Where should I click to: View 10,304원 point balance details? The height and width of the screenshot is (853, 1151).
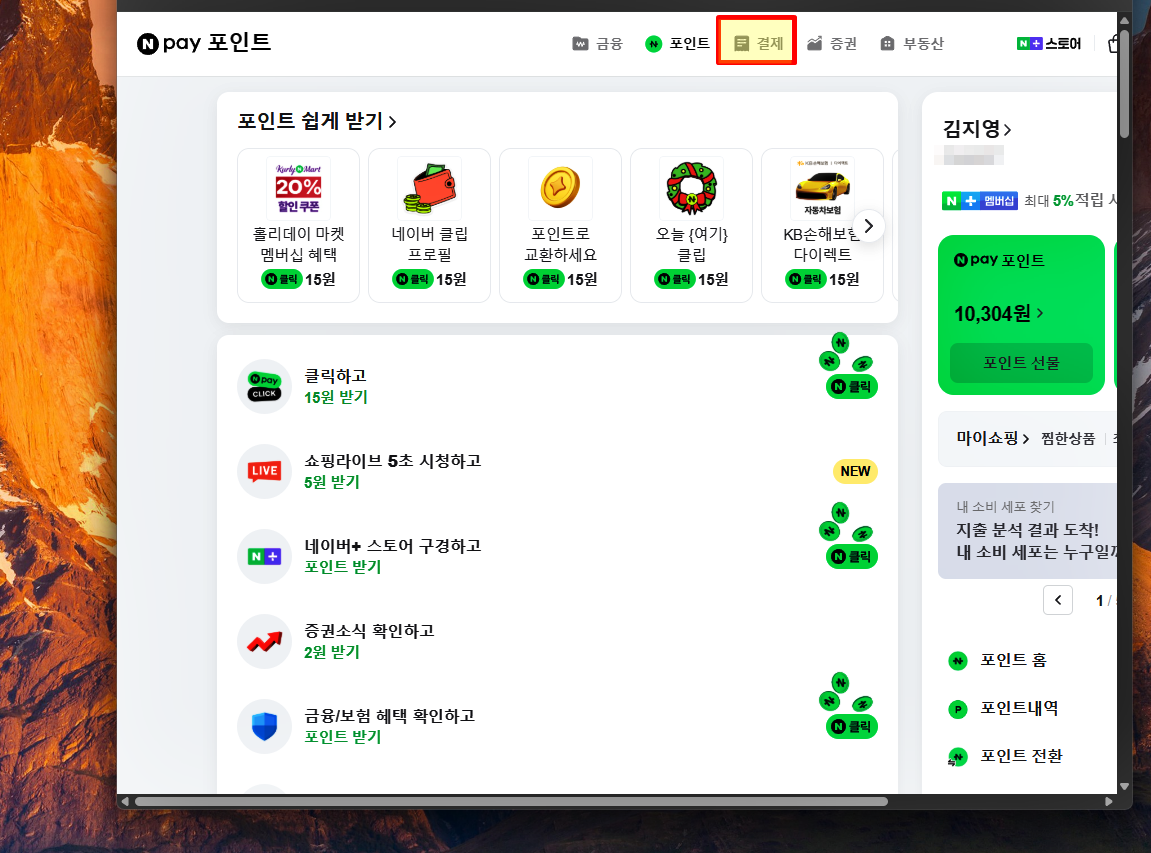coord(999,314)
